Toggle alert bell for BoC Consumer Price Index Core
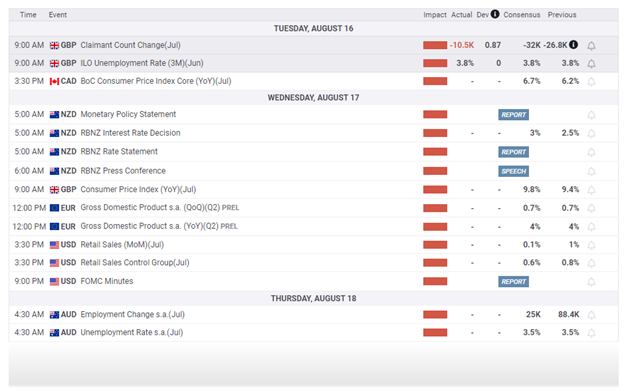This screenshot has width=624, height=391. click(591, 82)
